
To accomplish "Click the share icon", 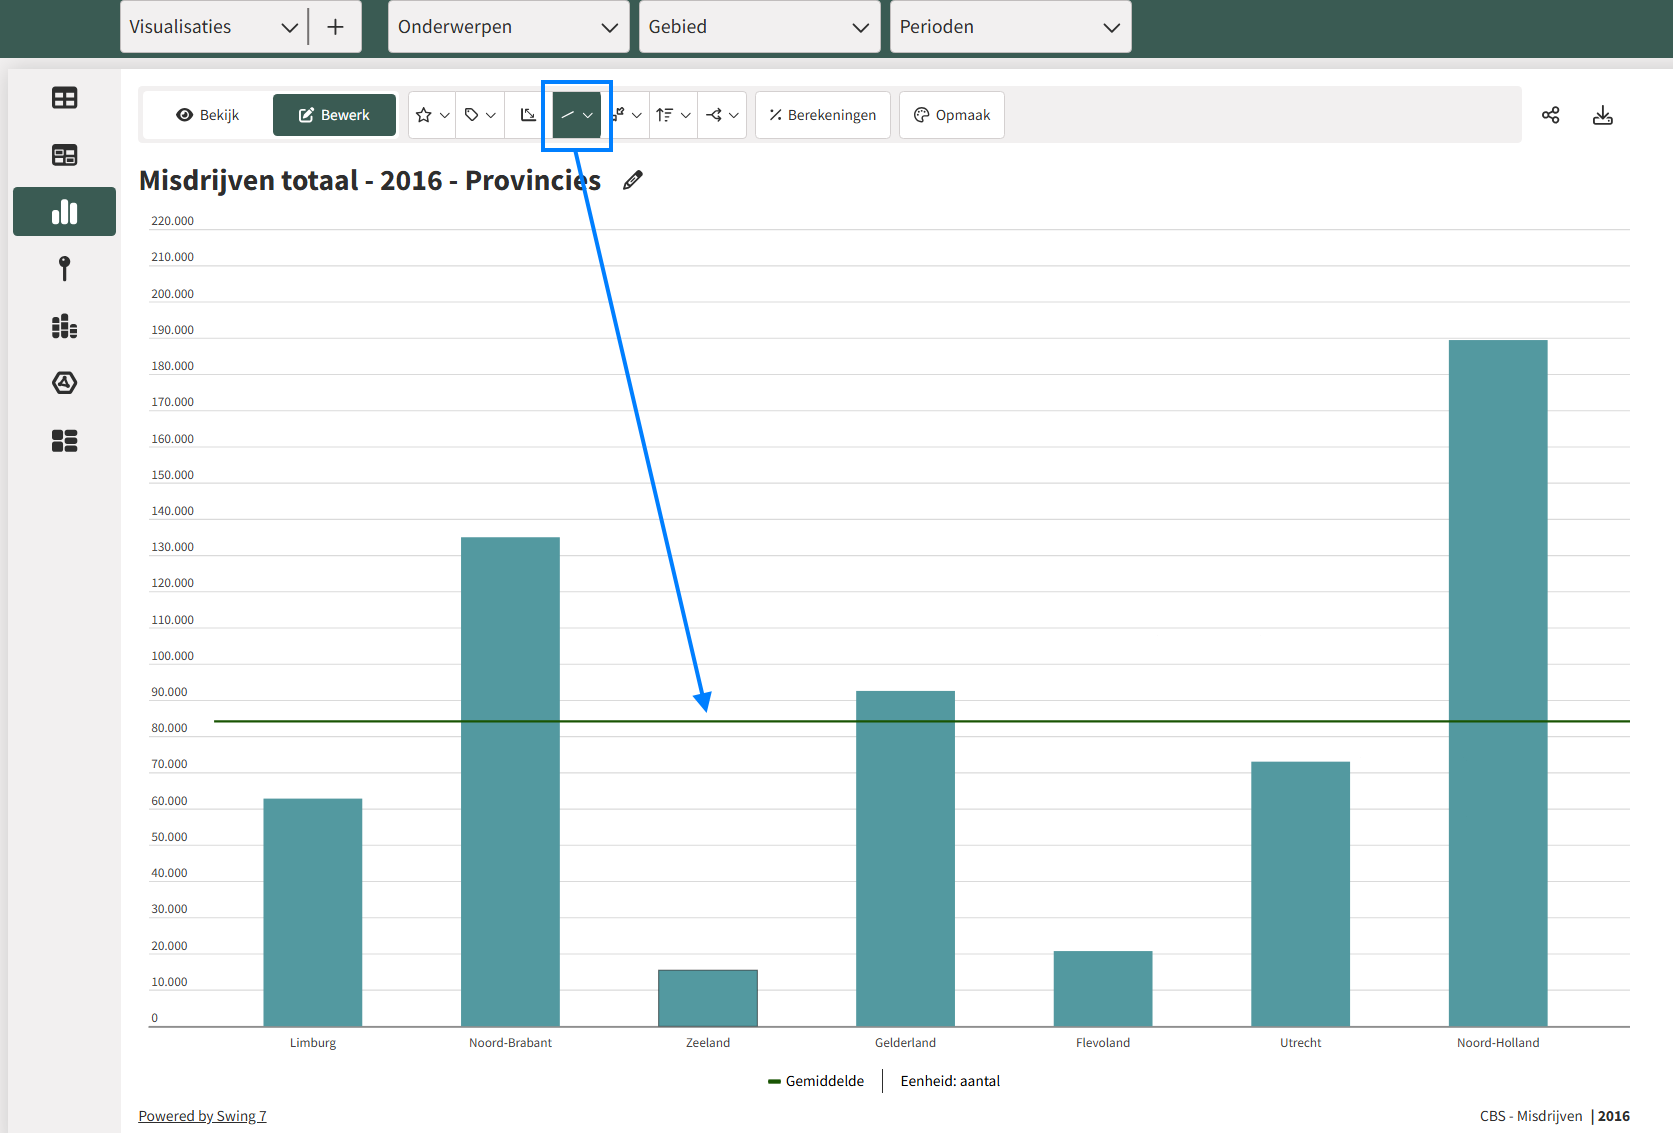I will coord(1551,115).
